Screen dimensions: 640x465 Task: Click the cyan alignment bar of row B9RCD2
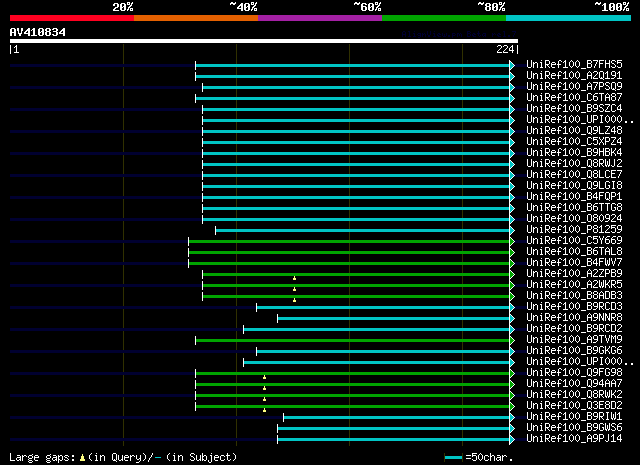[376, 329]
